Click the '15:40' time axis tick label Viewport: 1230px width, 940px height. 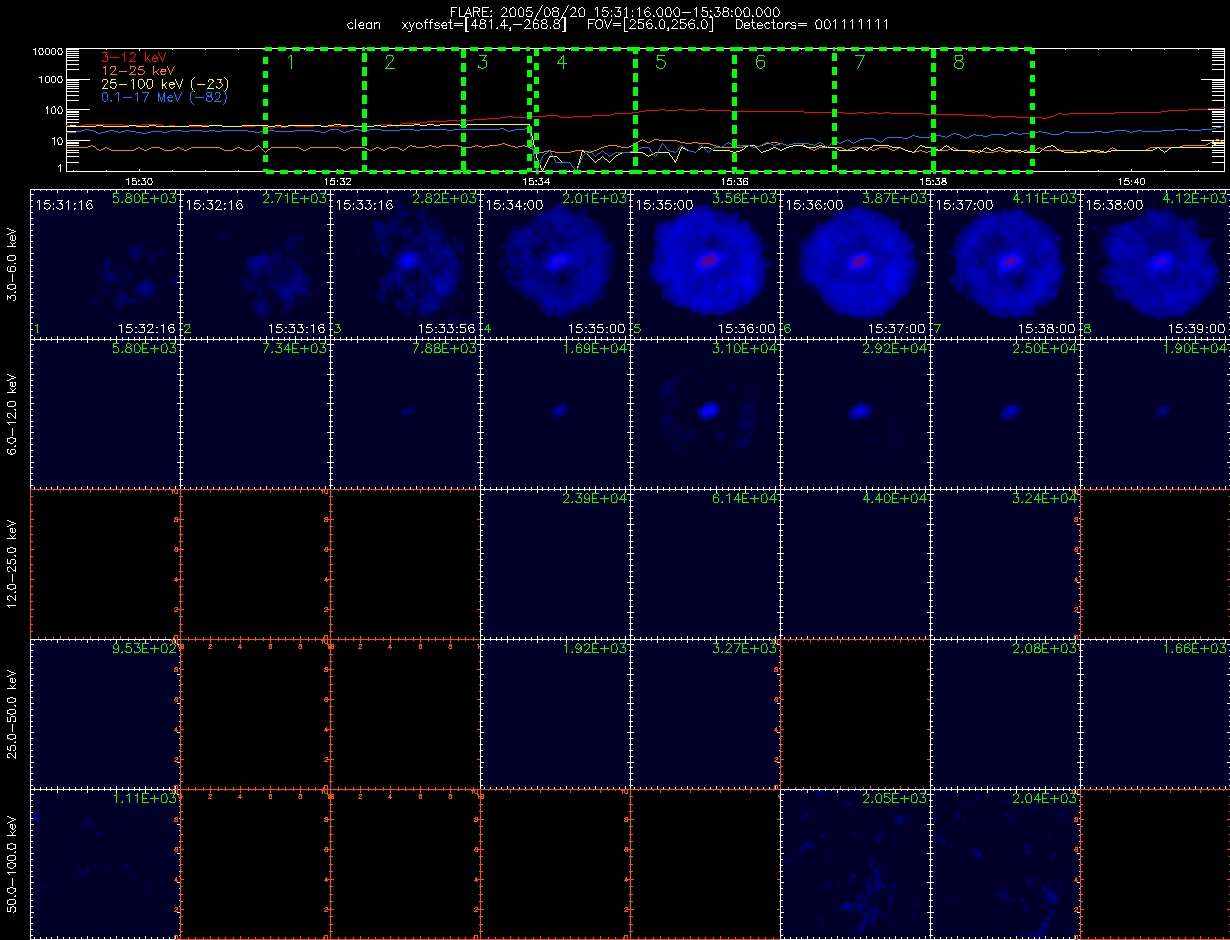pyautogui.click(x=1132, y=181)
